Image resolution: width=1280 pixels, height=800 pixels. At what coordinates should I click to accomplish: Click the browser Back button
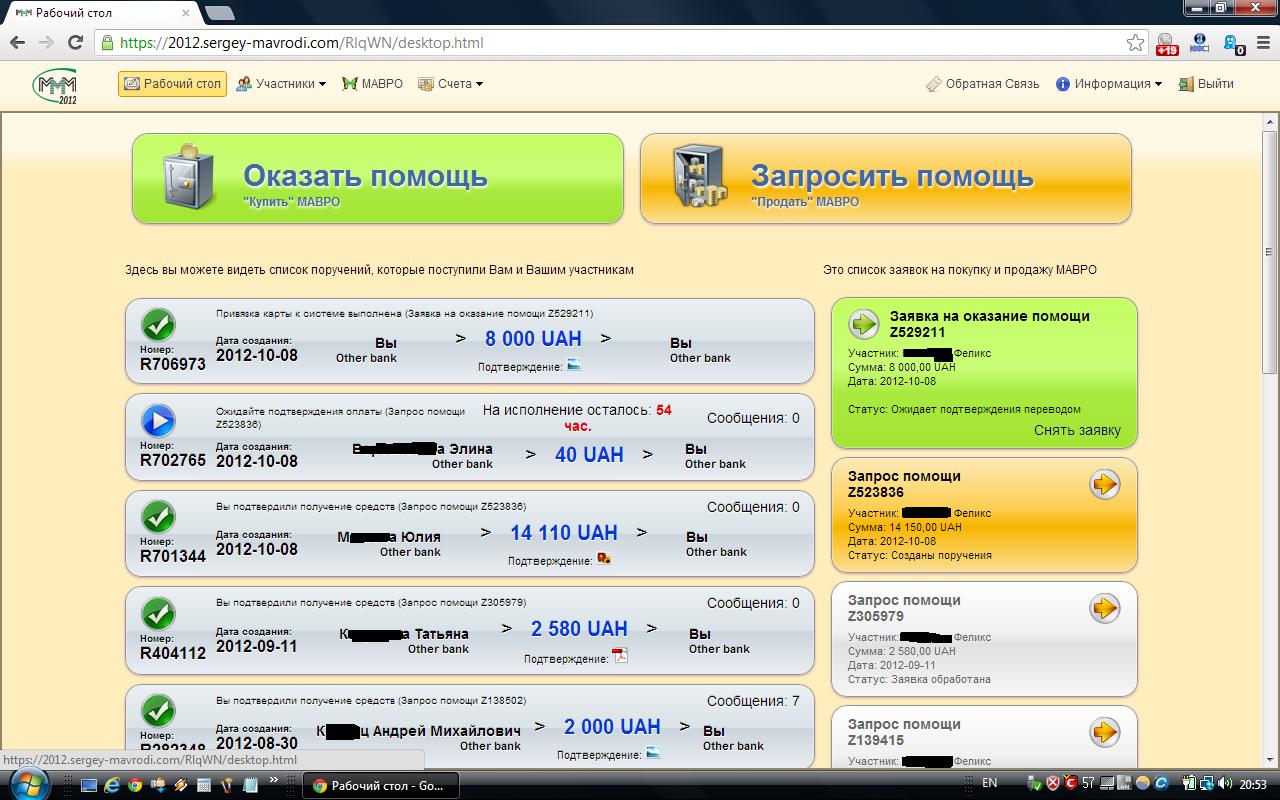click(17, 43)
